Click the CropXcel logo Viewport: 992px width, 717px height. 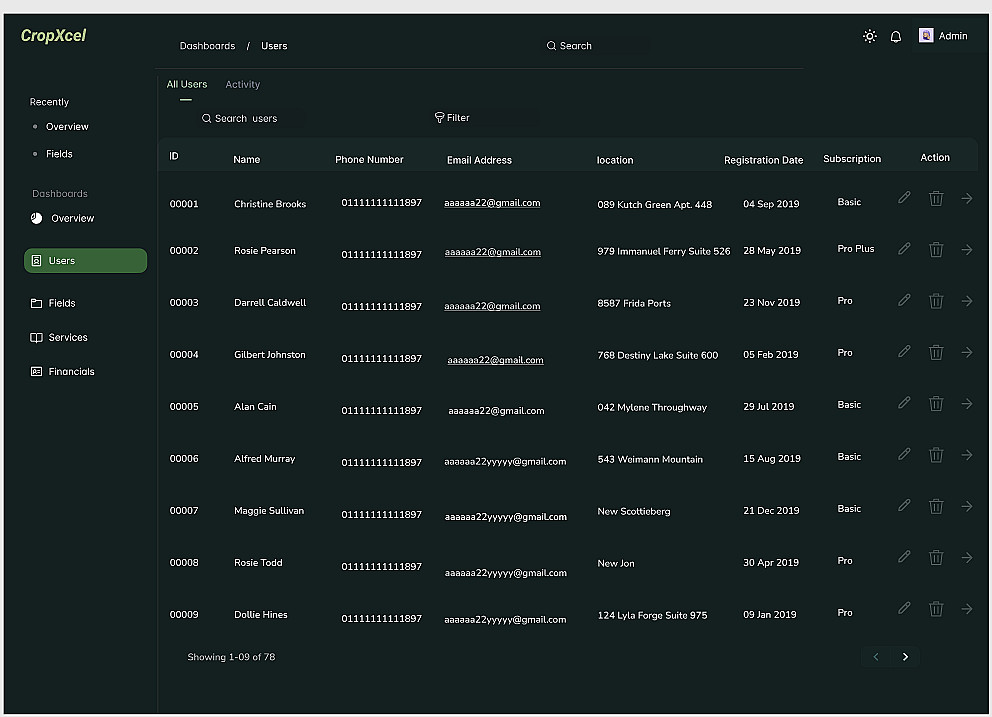[53, 35]
